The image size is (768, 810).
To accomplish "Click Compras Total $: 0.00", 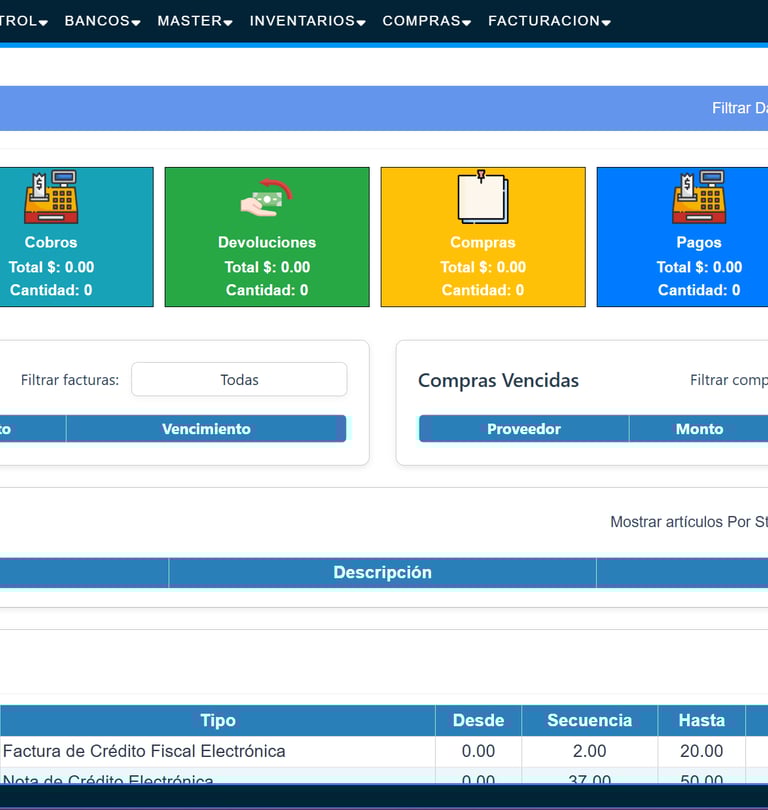I will pyautogui.click(x=483, y=267).
